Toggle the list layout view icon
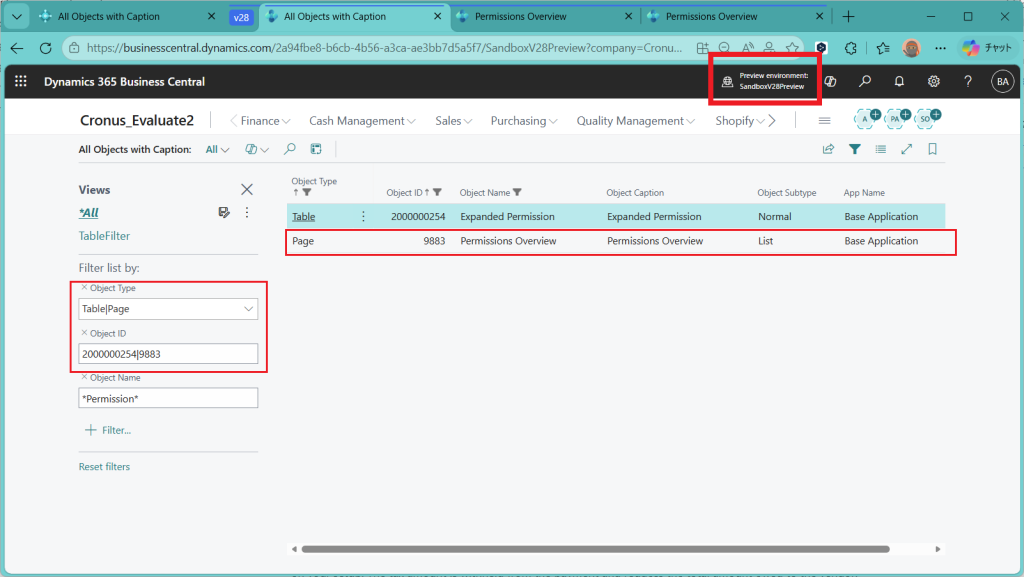The width and height of the screenshot is (1024, 577). point(880,149)
